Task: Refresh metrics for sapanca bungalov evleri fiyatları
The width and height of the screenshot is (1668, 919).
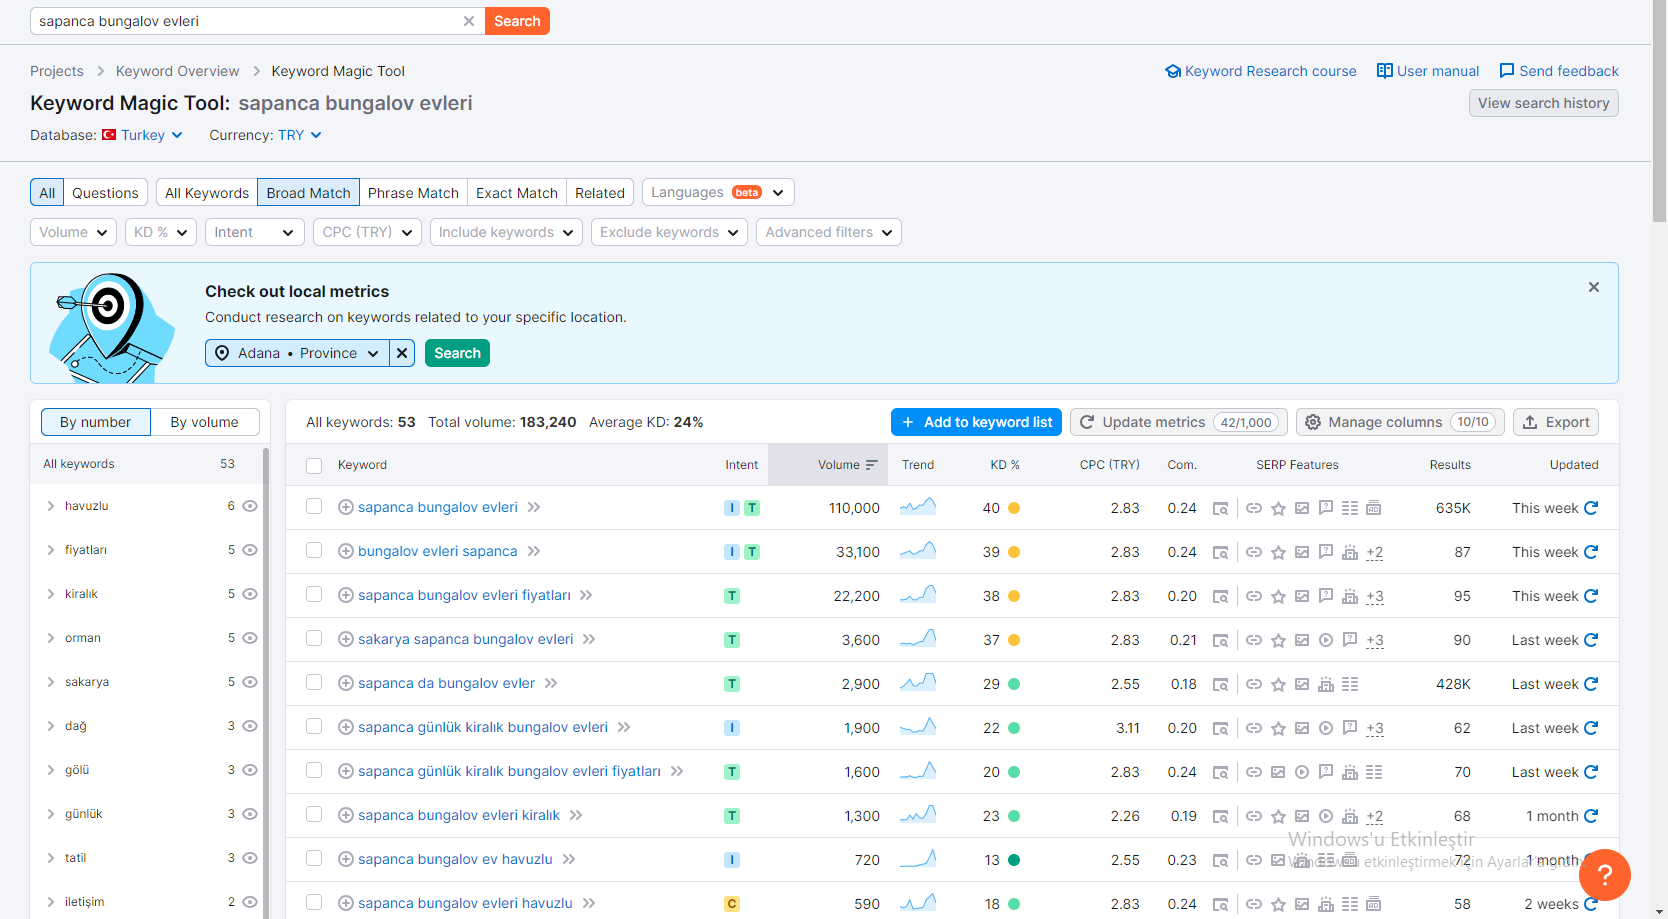Action: coord(1591,596)
